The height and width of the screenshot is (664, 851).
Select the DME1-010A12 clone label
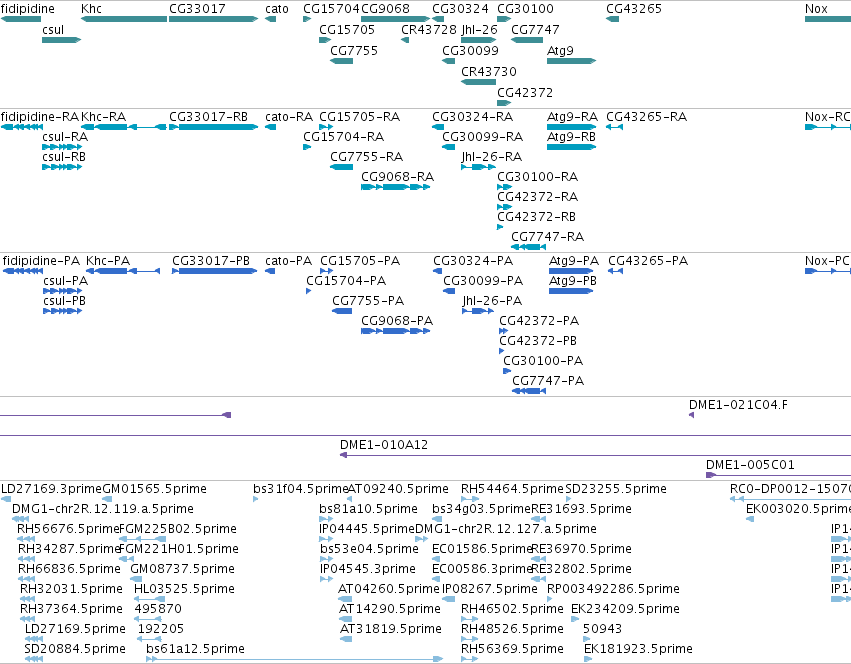click(384, 445)
